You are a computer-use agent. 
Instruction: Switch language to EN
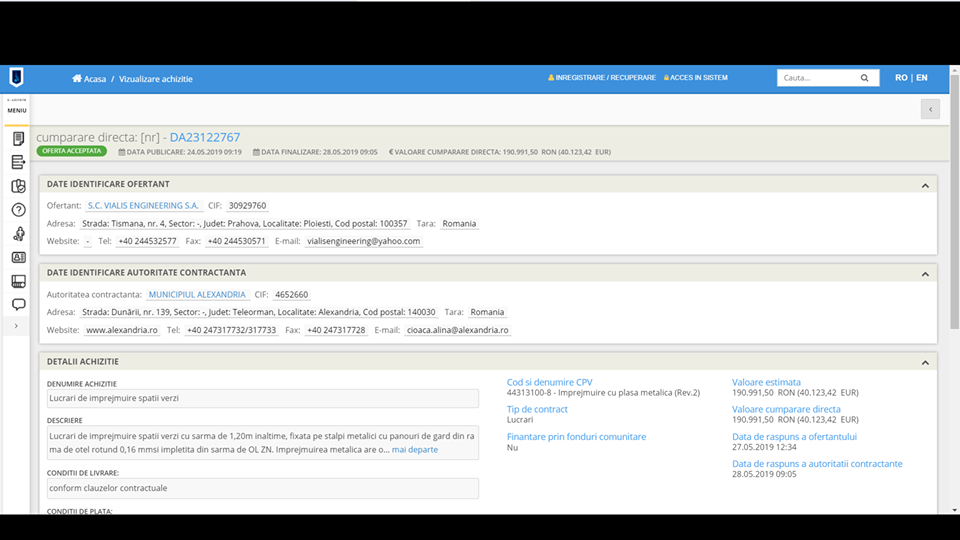921,78
